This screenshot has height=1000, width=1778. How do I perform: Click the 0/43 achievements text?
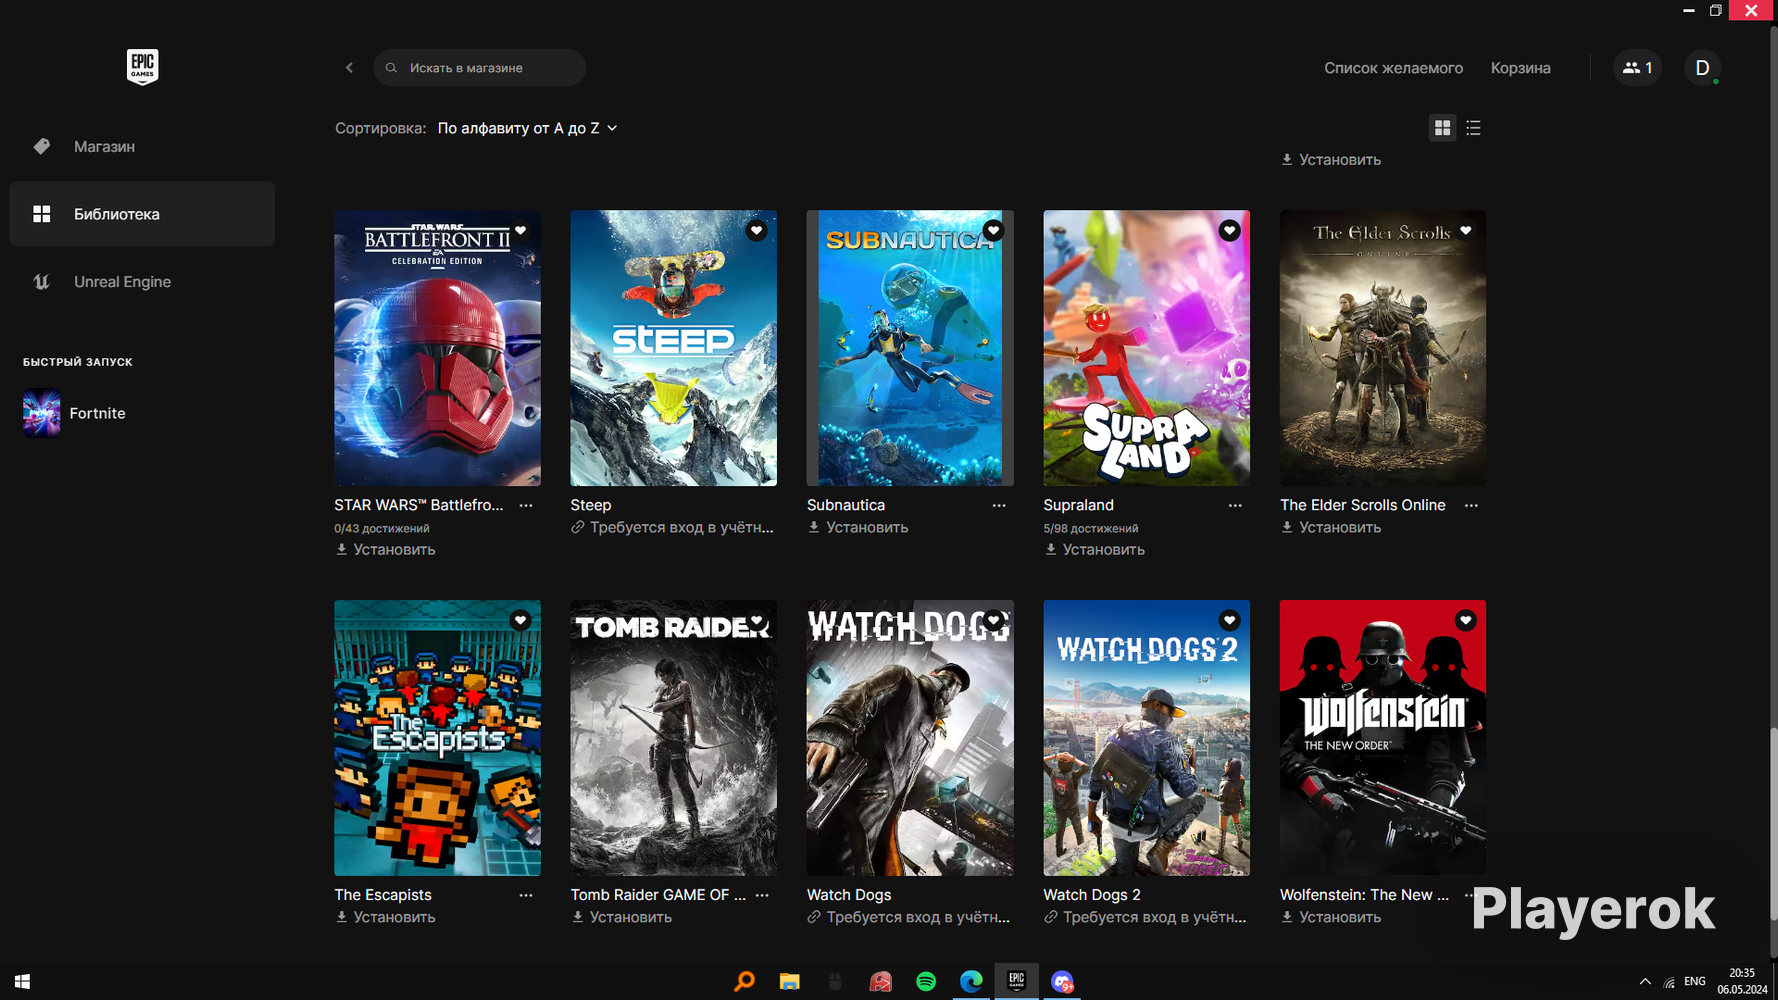(382, 528)
